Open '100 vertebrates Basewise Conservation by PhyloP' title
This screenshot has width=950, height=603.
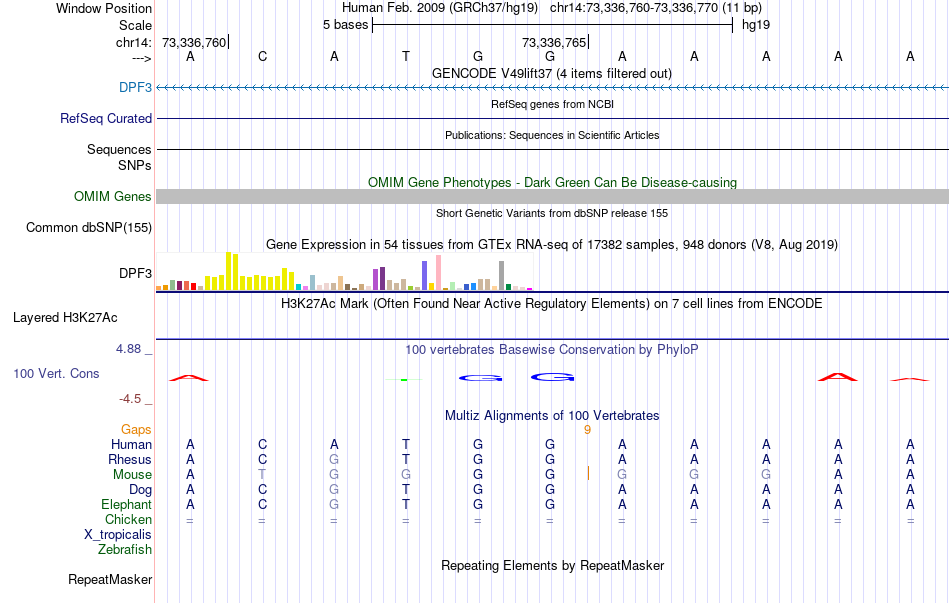point(552,350)
